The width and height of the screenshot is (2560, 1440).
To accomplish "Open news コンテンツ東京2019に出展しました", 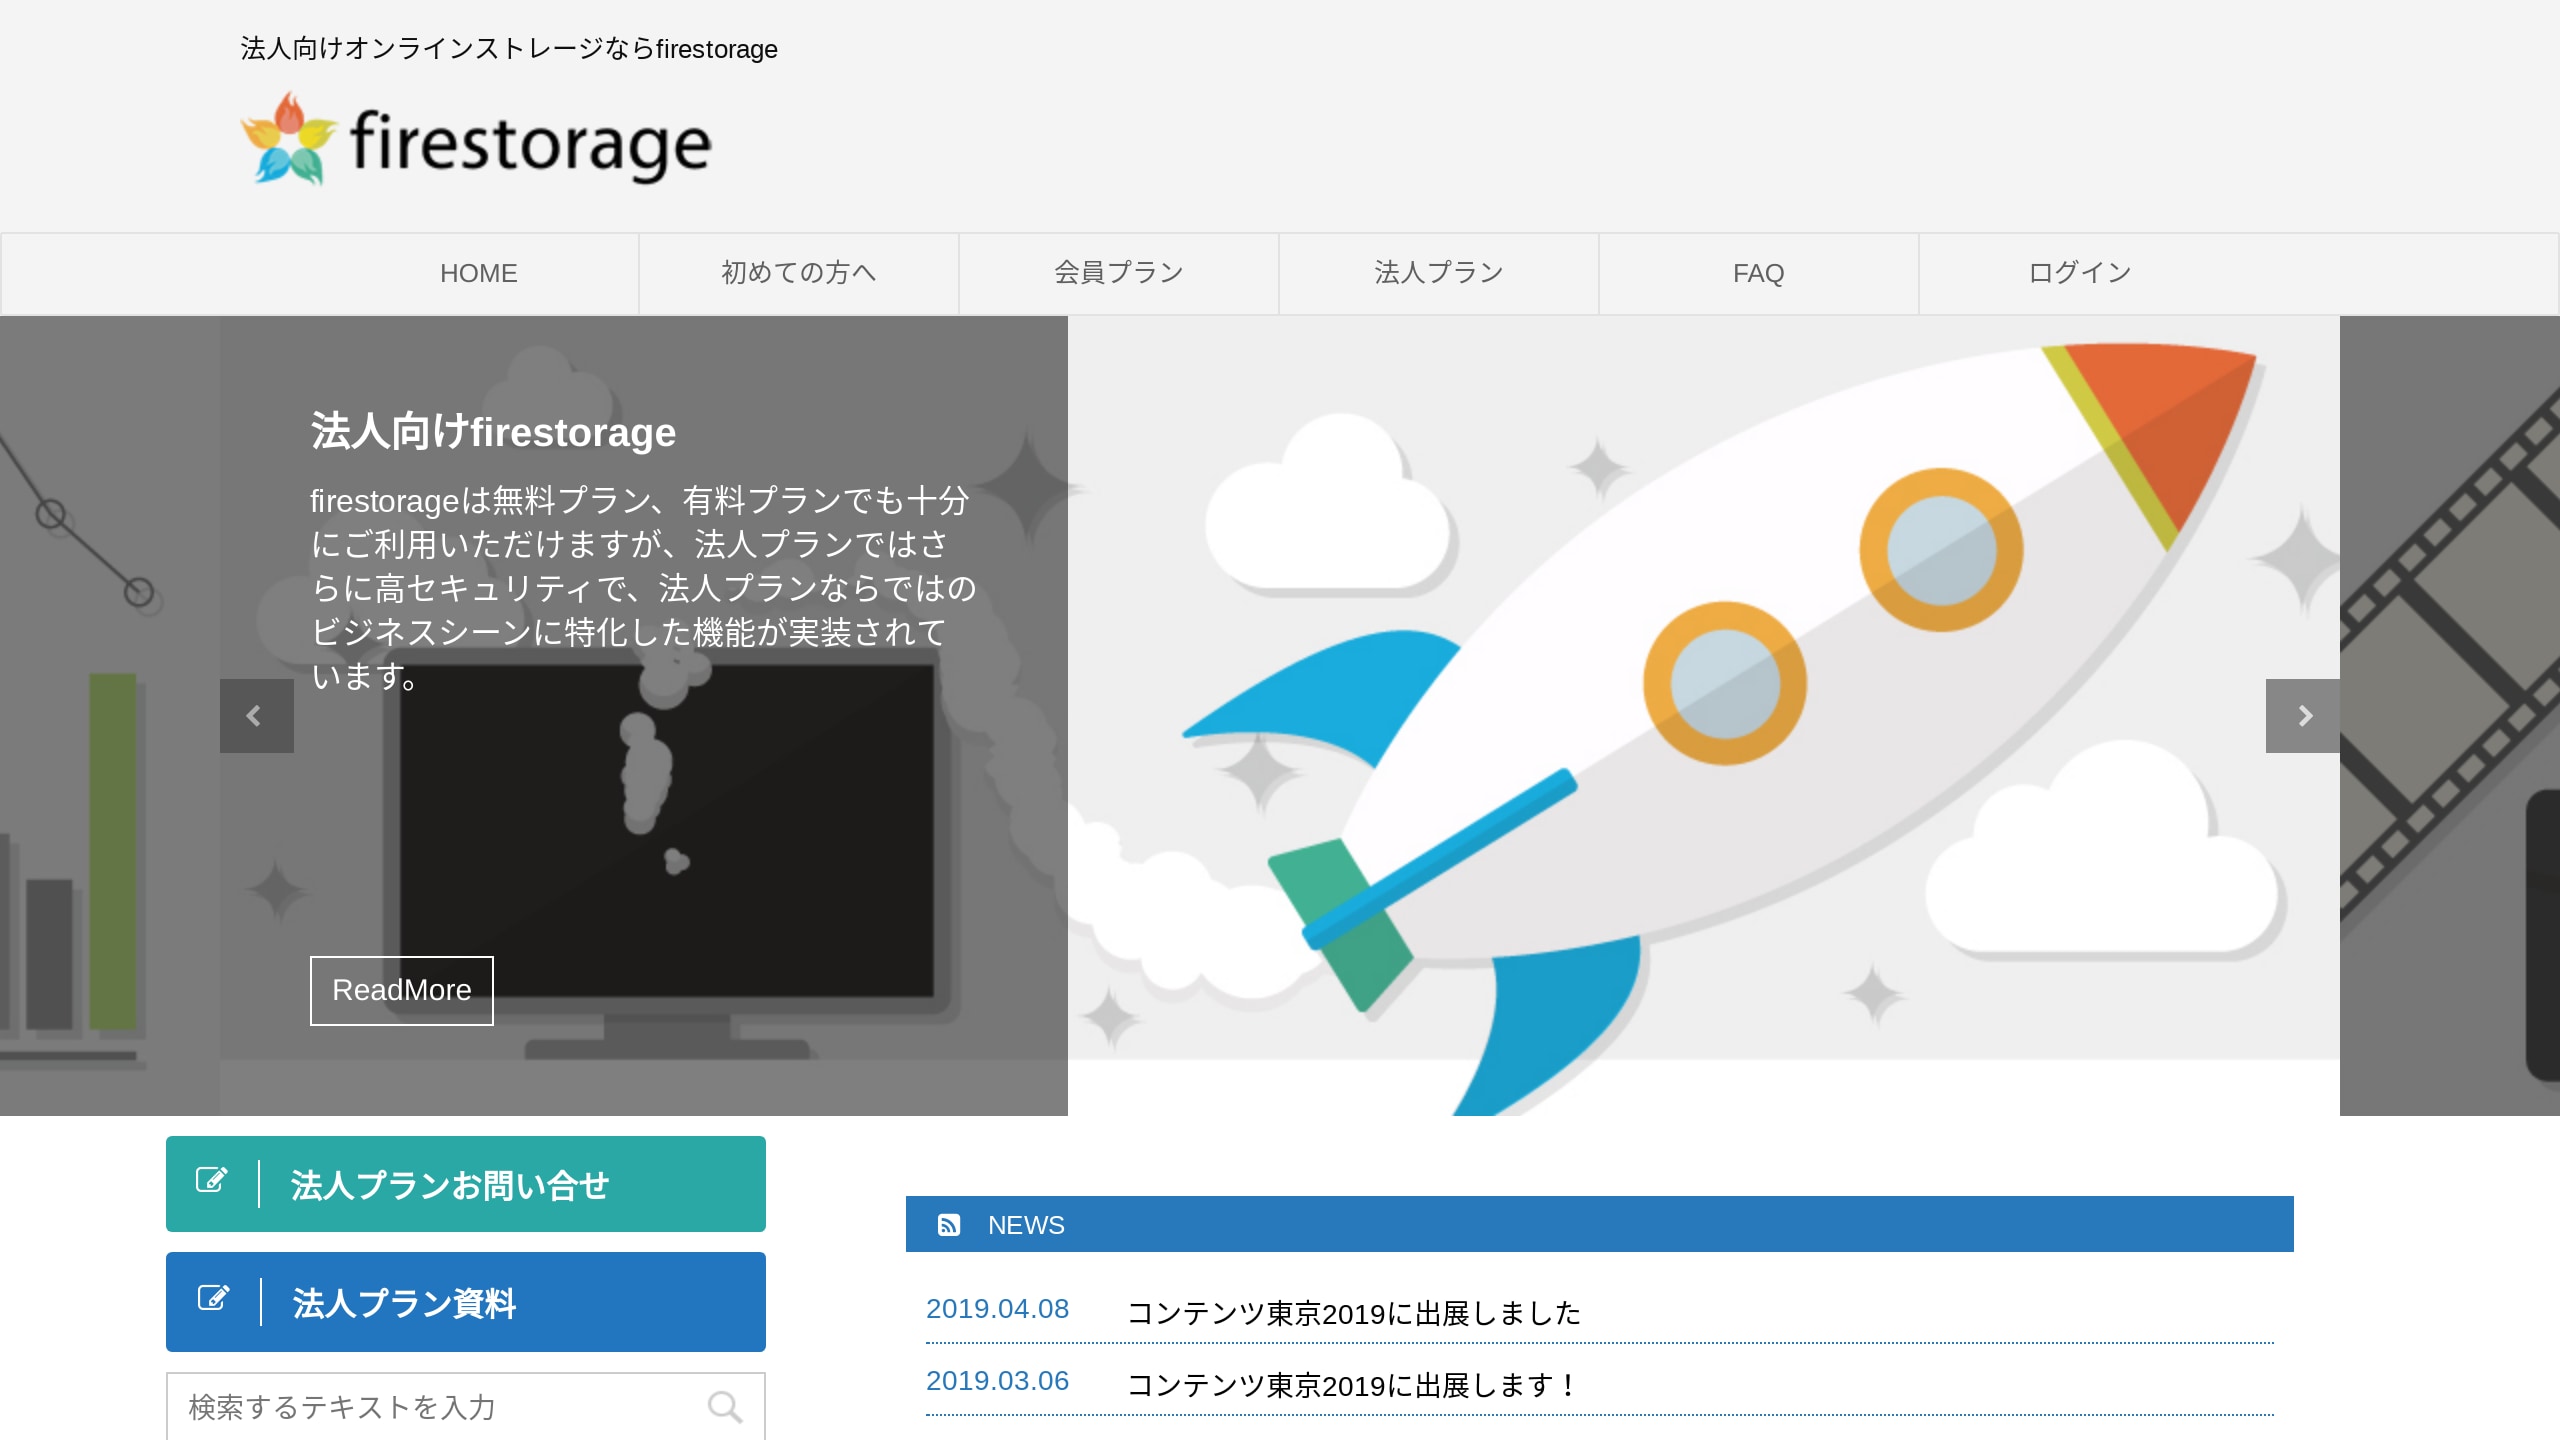I will pyautogui.click(x=1354, y=1313).
